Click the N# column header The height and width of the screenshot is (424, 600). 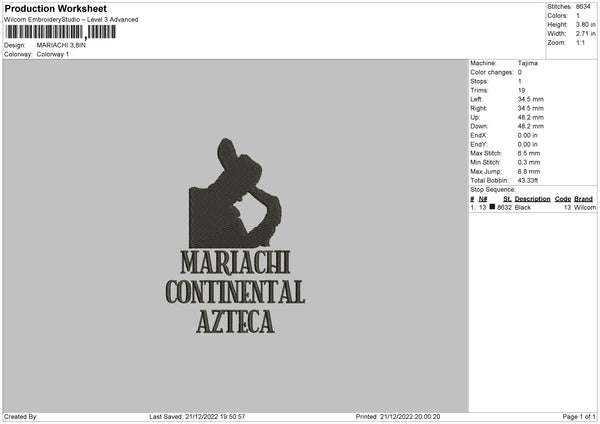483,199
